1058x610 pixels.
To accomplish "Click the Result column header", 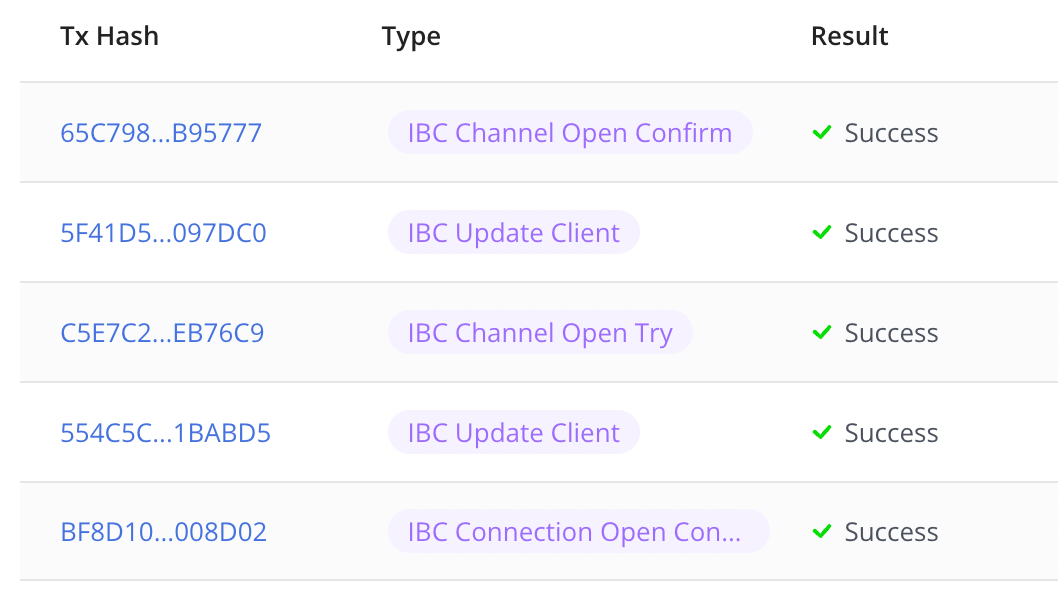I will point(849,37).
